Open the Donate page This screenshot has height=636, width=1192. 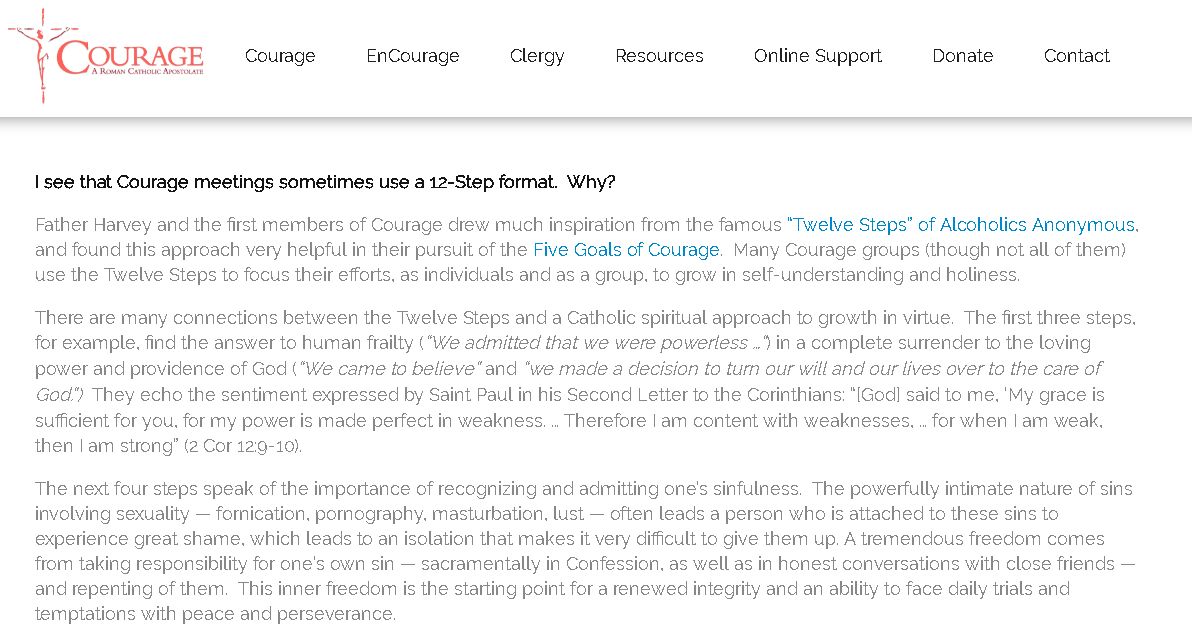click(x=962, y=55)
